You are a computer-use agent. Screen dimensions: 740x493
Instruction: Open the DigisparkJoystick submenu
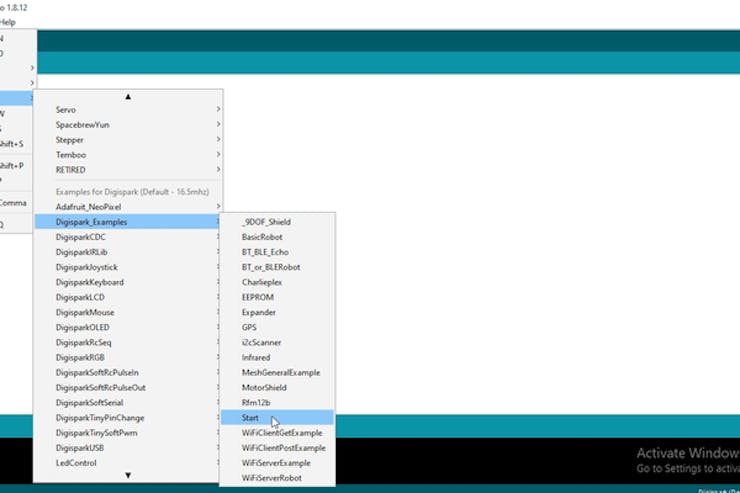pos(128,267)
